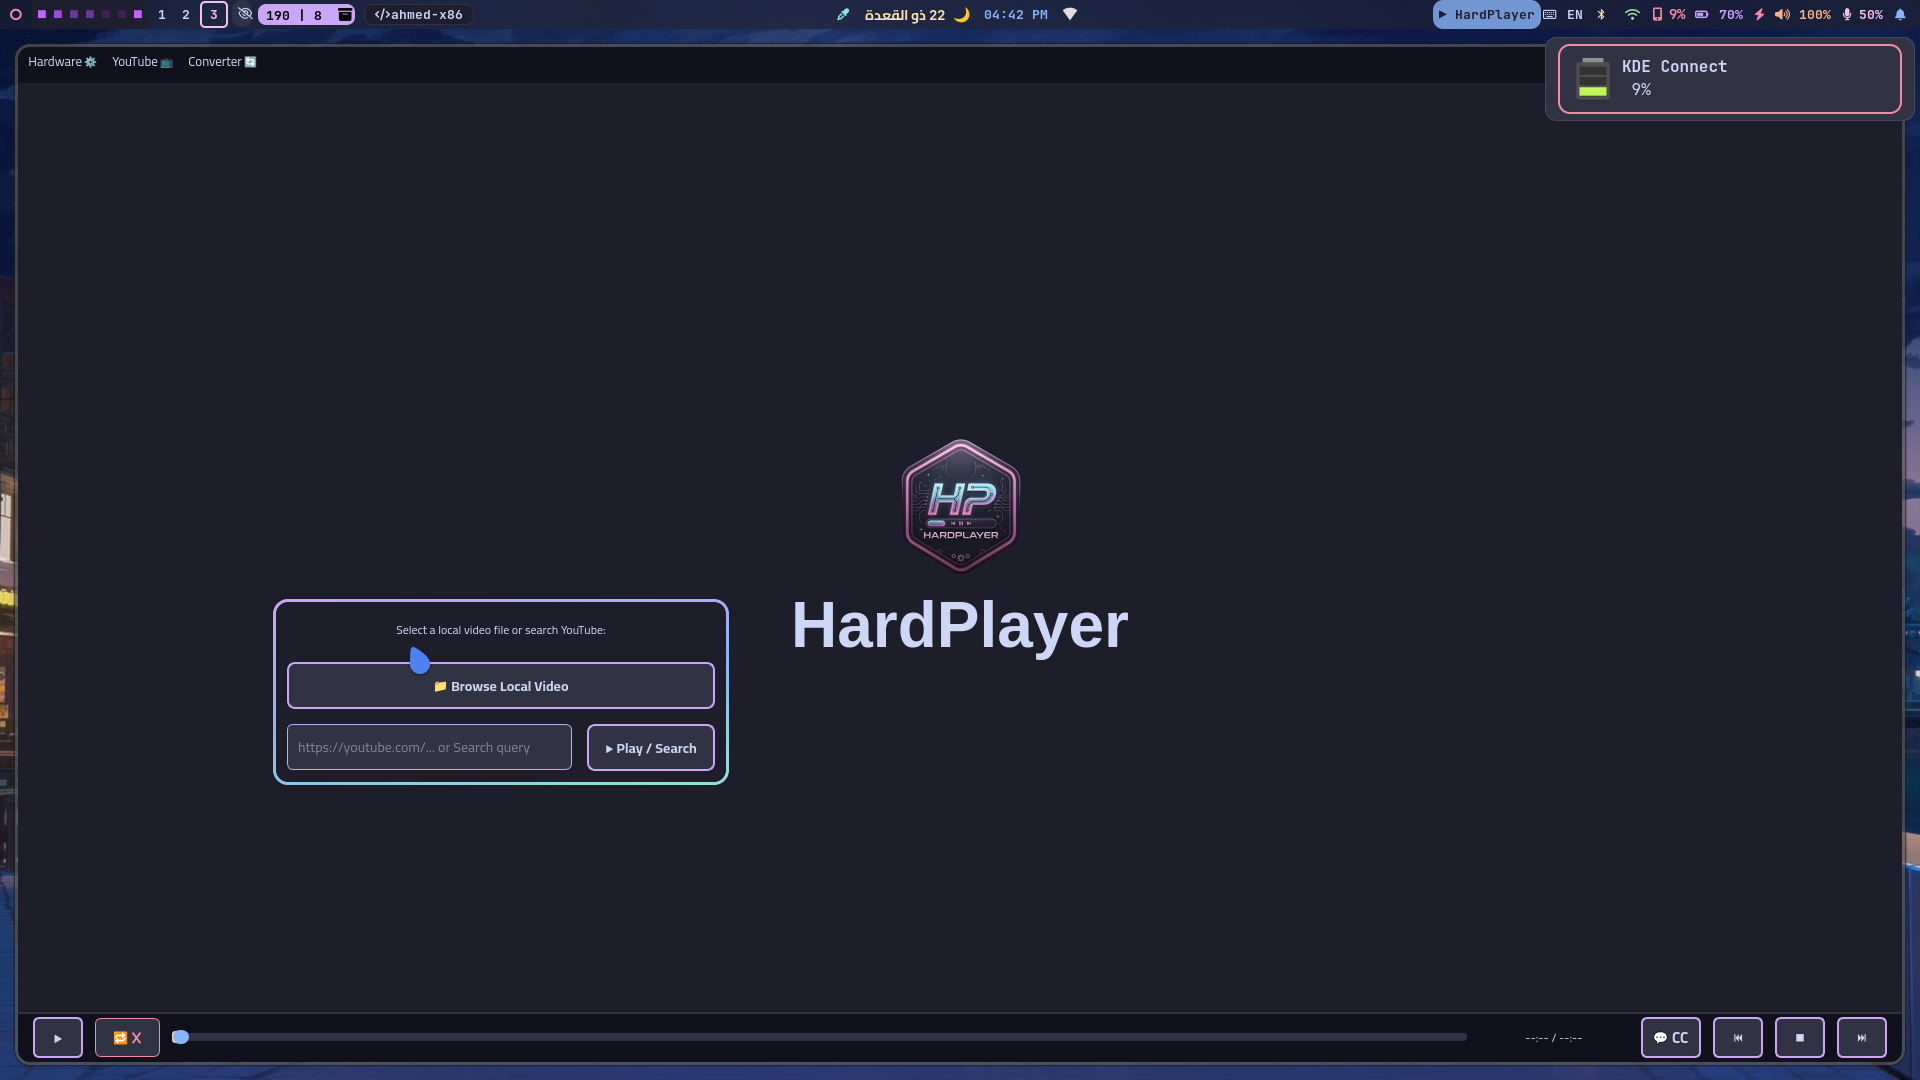This screenshot has width=1920, height=1080.
Task: Click the playback time --:-- / --:-- label
Action: pos(1554,1038)
